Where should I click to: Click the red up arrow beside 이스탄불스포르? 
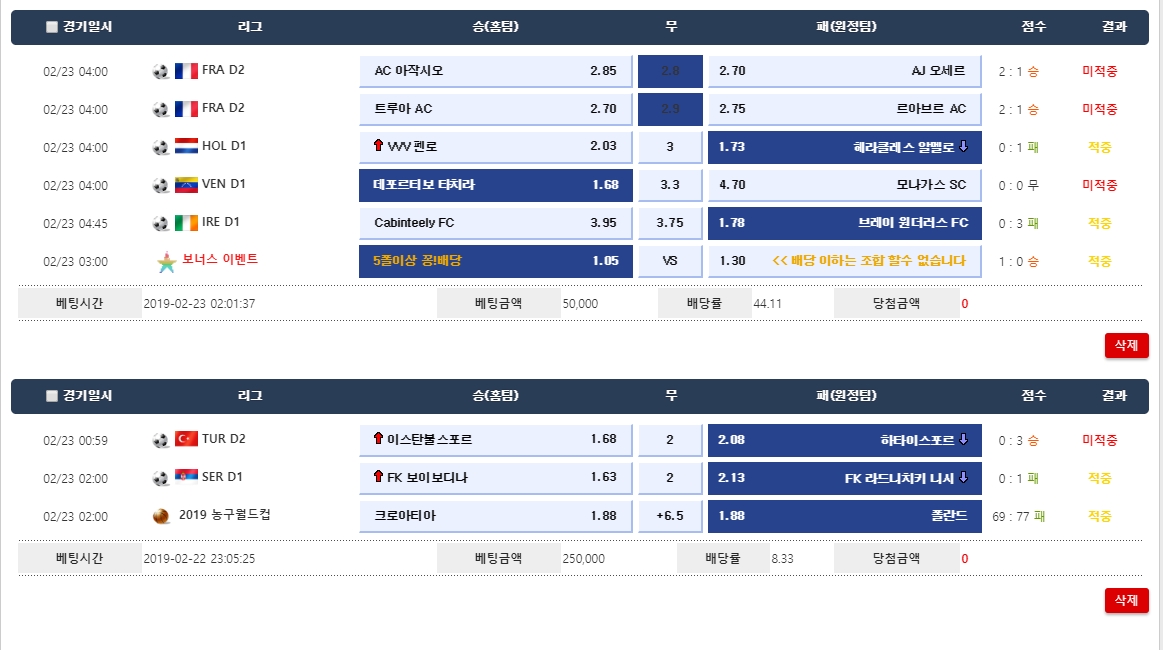pyautogui.click(x=378, y=439)
